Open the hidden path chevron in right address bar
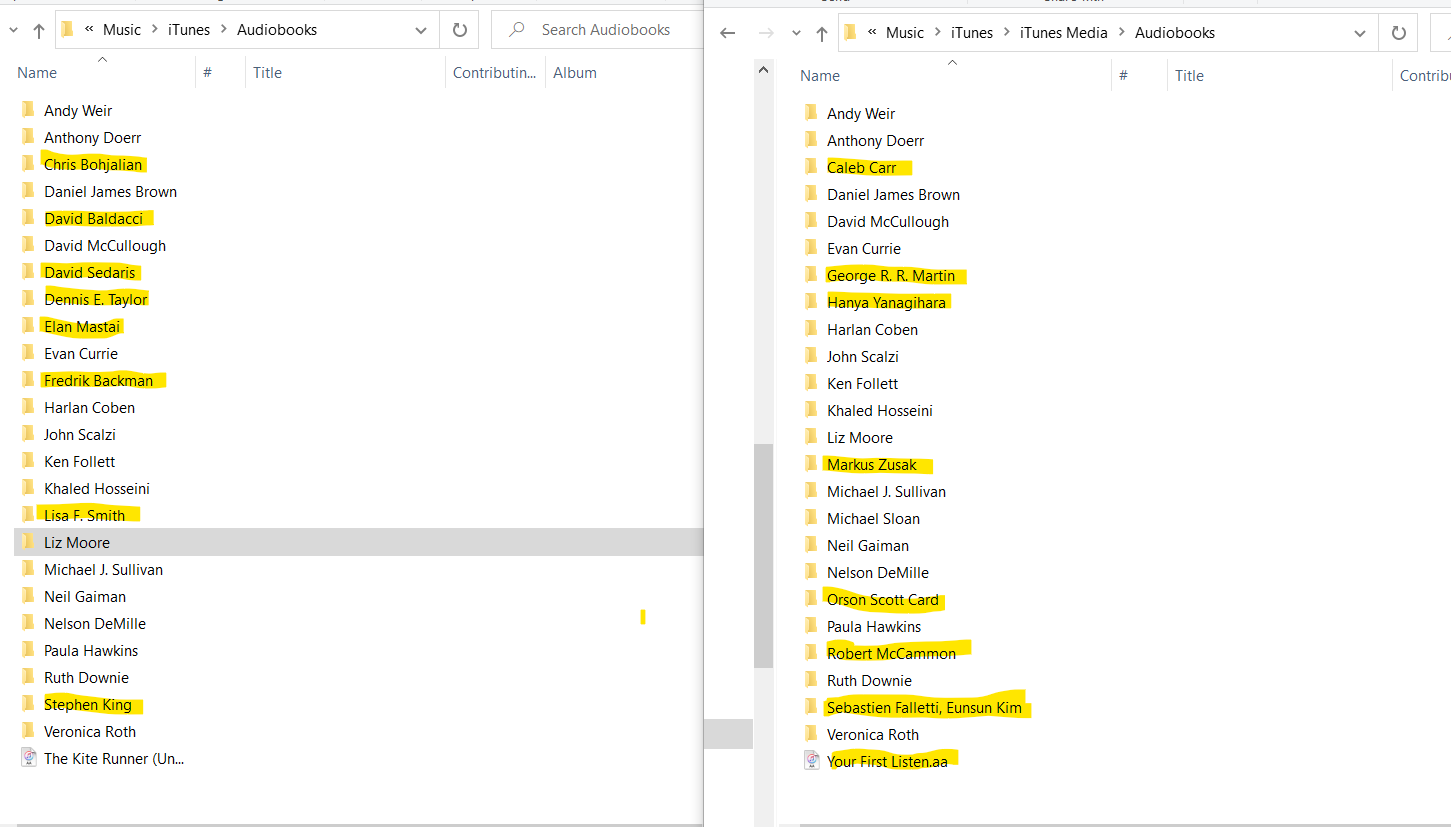Screen dimensions: 1451x827 pyautogui.click(x=873, y=33)
